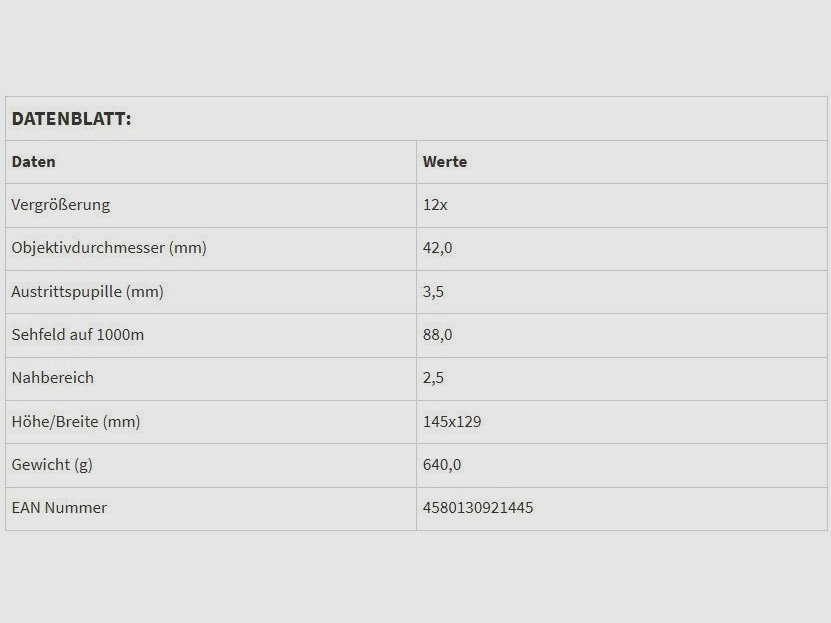Click the Werte column header

click(444, 162)
